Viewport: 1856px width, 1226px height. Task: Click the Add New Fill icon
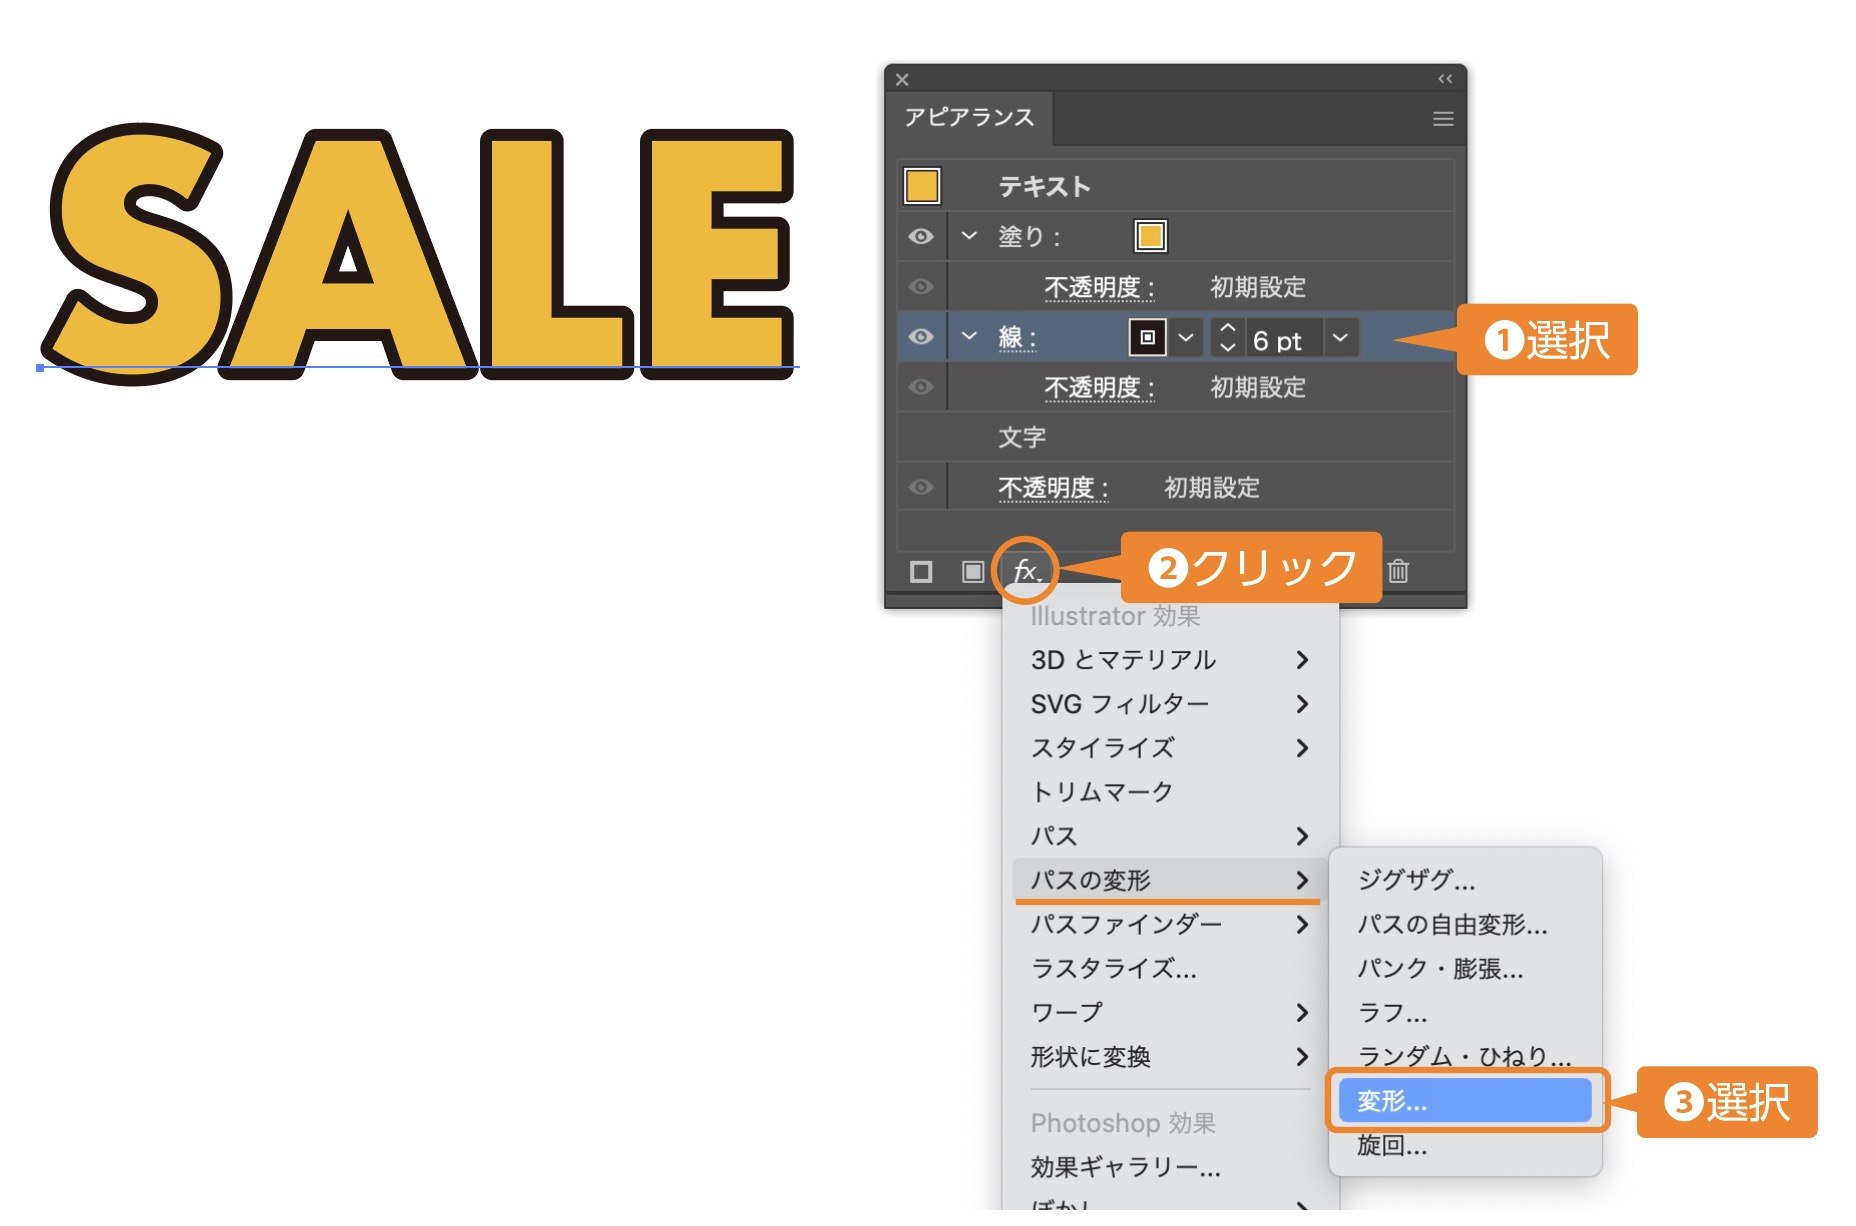click(x=972, y=572)
